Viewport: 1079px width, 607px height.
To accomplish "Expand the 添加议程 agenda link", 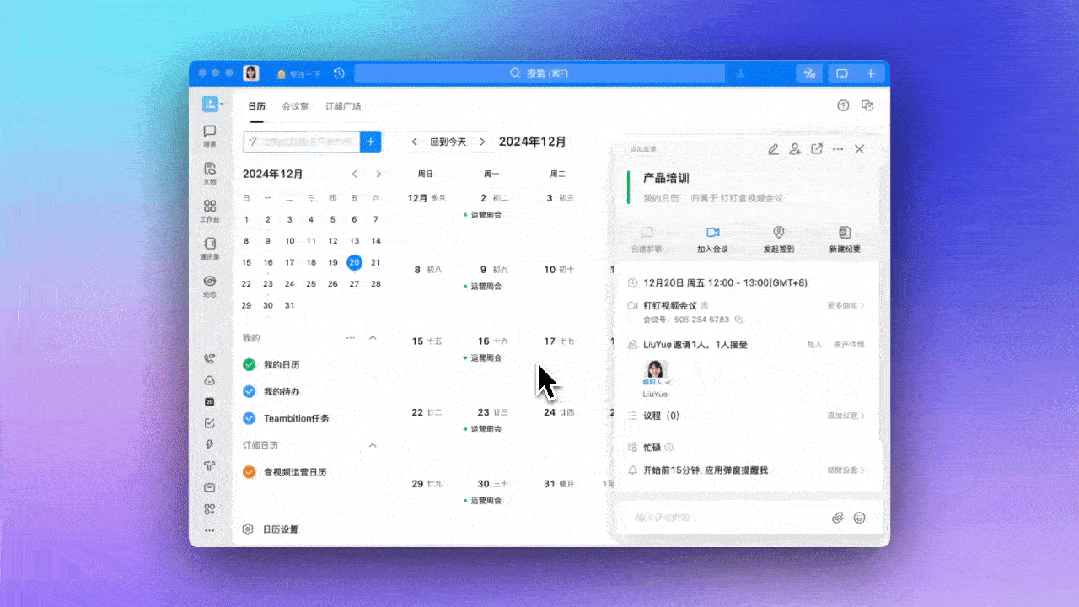I will click(846, 416).
